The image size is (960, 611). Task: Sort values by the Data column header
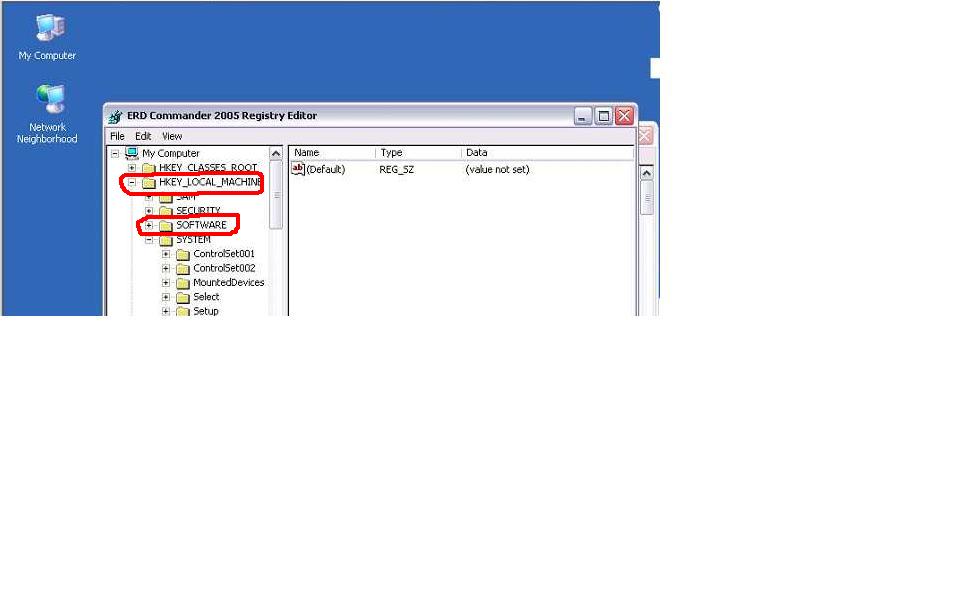coord(547,152)
